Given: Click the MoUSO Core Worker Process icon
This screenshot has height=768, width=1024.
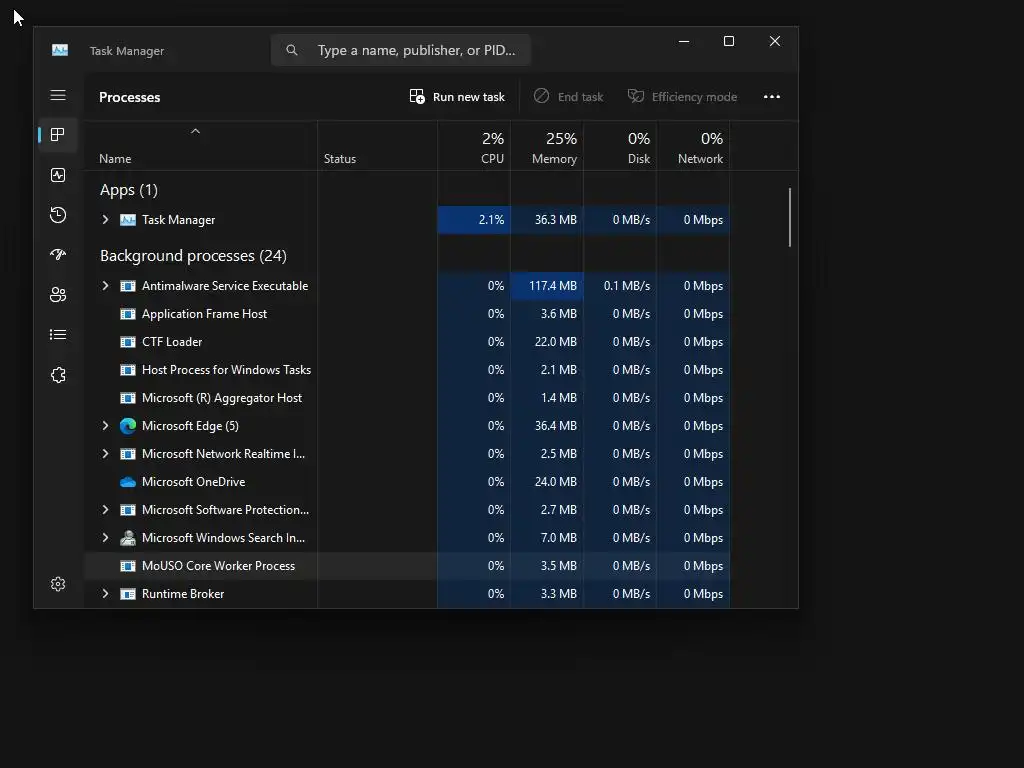Looking at the screenshot, I should 128,566.
